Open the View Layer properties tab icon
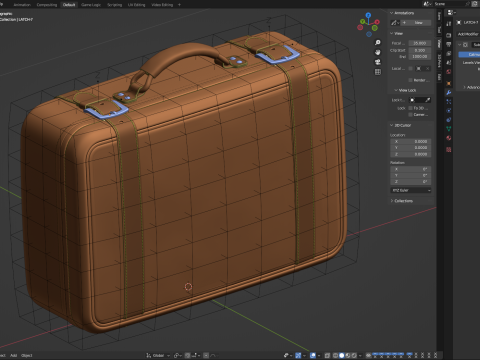Screen dimensions: 480x360 pyautogui.click(x=449, y=53)
